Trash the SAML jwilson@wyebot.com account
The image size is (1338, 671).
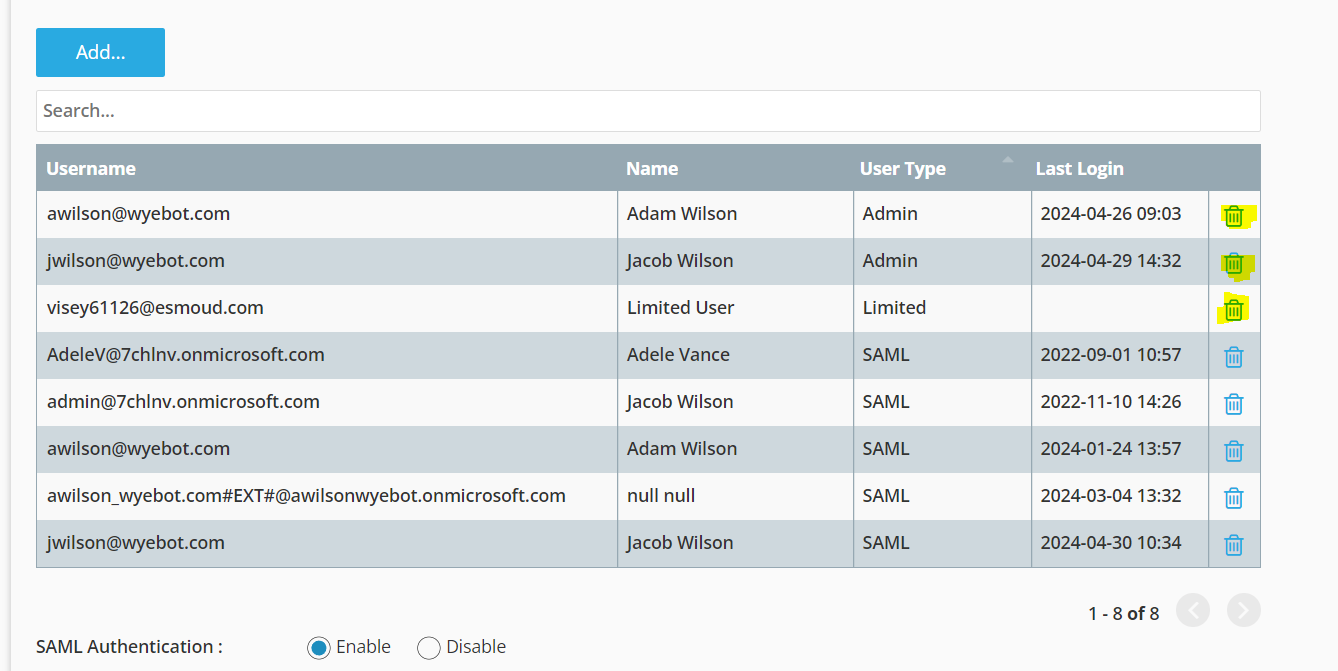[x=1234, y=545]
